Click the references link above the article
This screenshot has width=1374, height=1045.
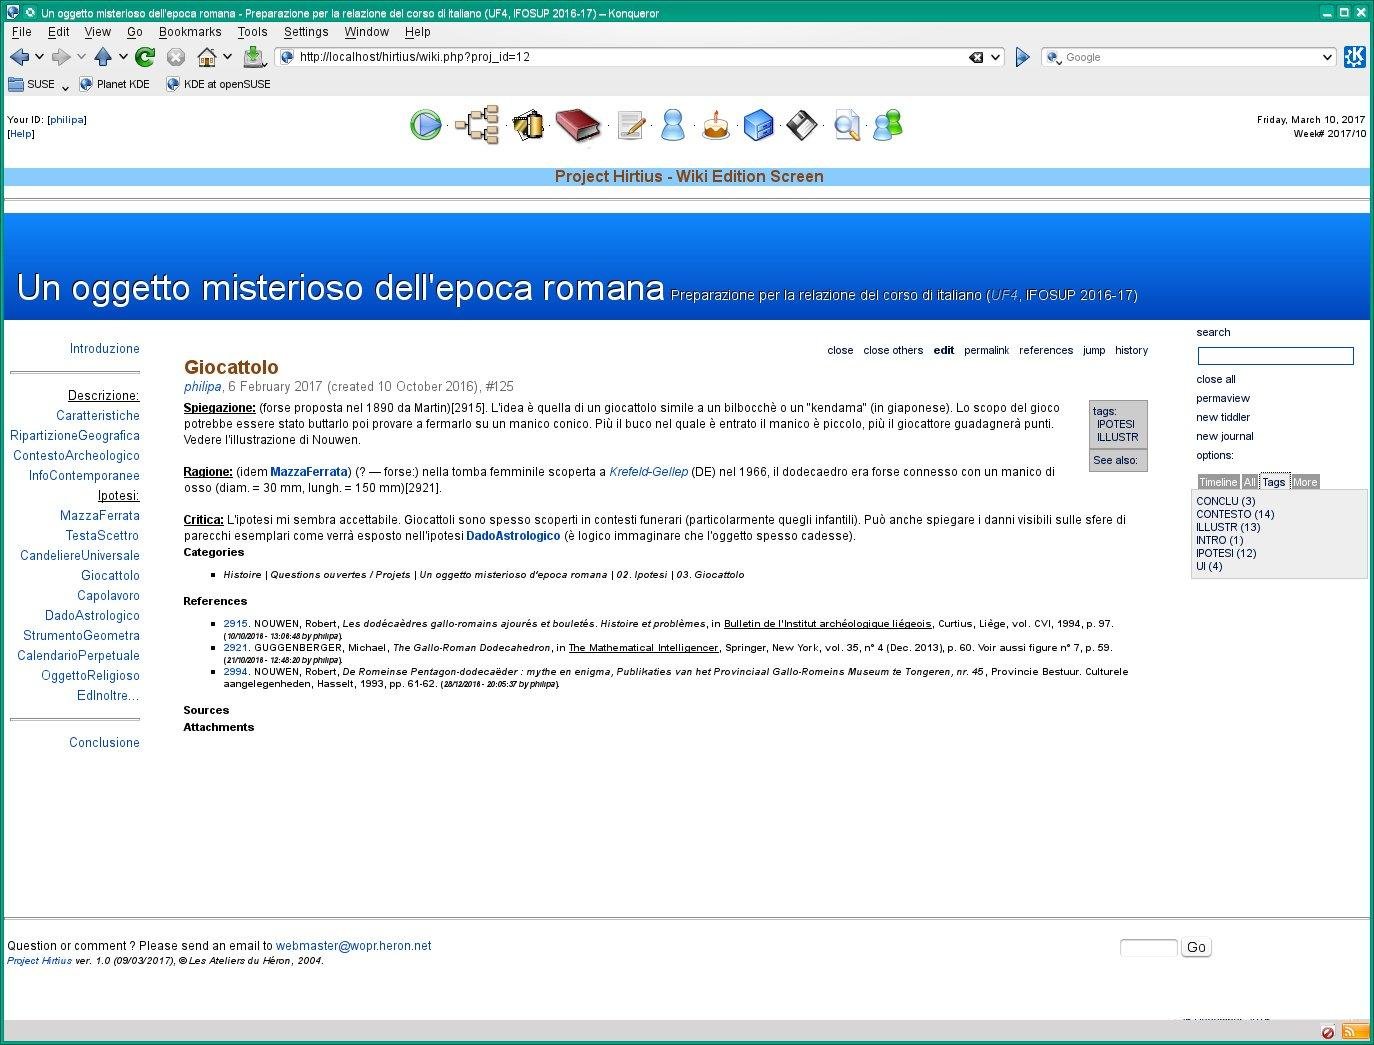(x=1046, y=350)
